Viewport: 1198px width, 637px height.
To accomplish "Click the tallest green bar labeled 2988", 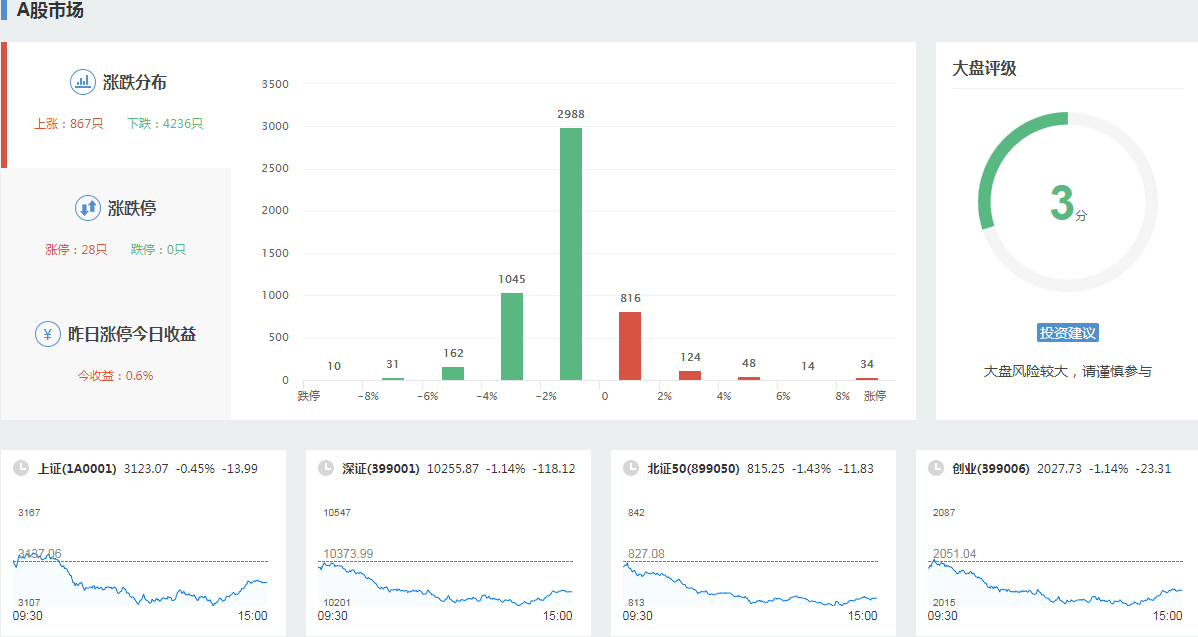I will pyautogui.click(x=571, y=255).
